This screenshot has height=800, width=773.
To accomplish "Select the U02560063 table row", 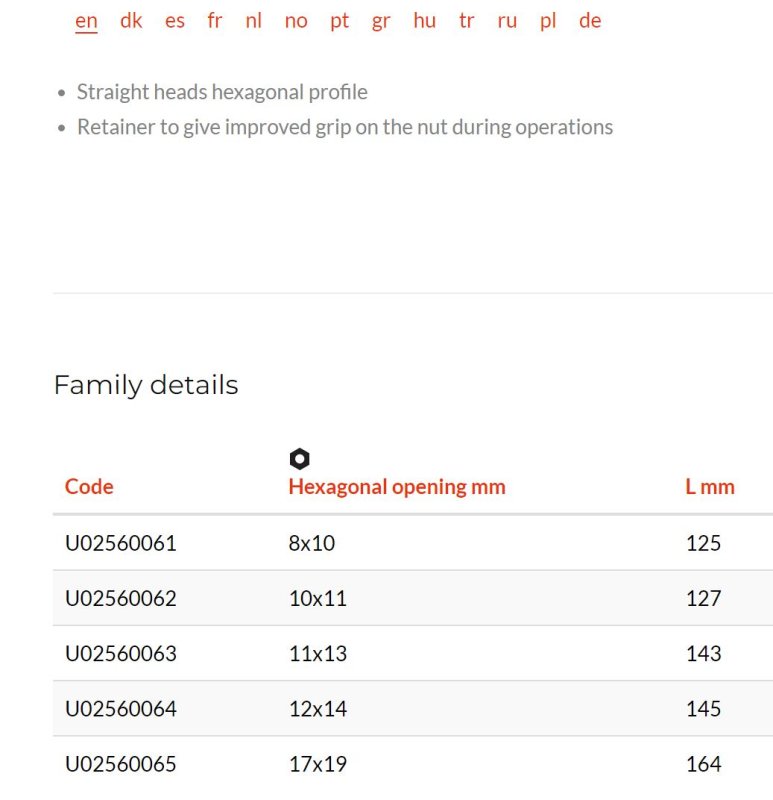I will [413, 653].
